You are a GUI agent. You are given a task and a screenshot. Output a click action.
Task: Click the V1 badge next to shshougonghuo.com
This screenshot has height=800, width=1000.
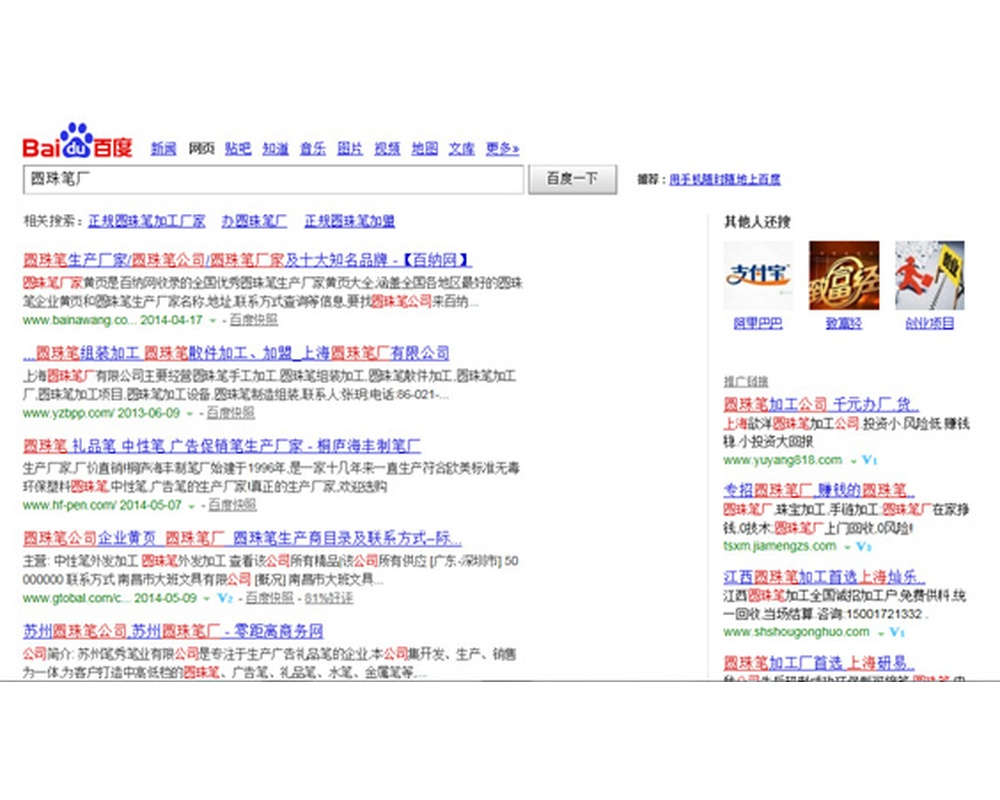click(897, 632)
